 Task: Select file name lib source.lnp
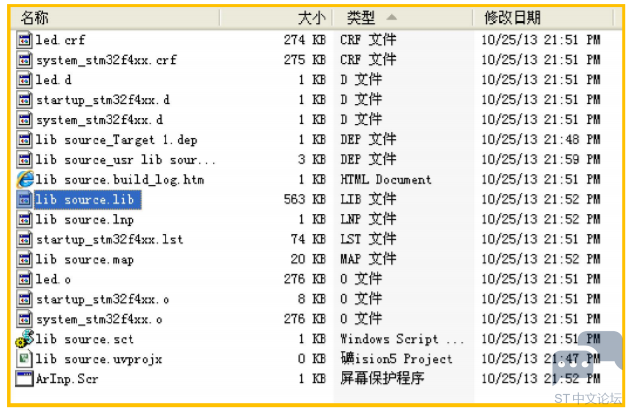coord(85,219)
